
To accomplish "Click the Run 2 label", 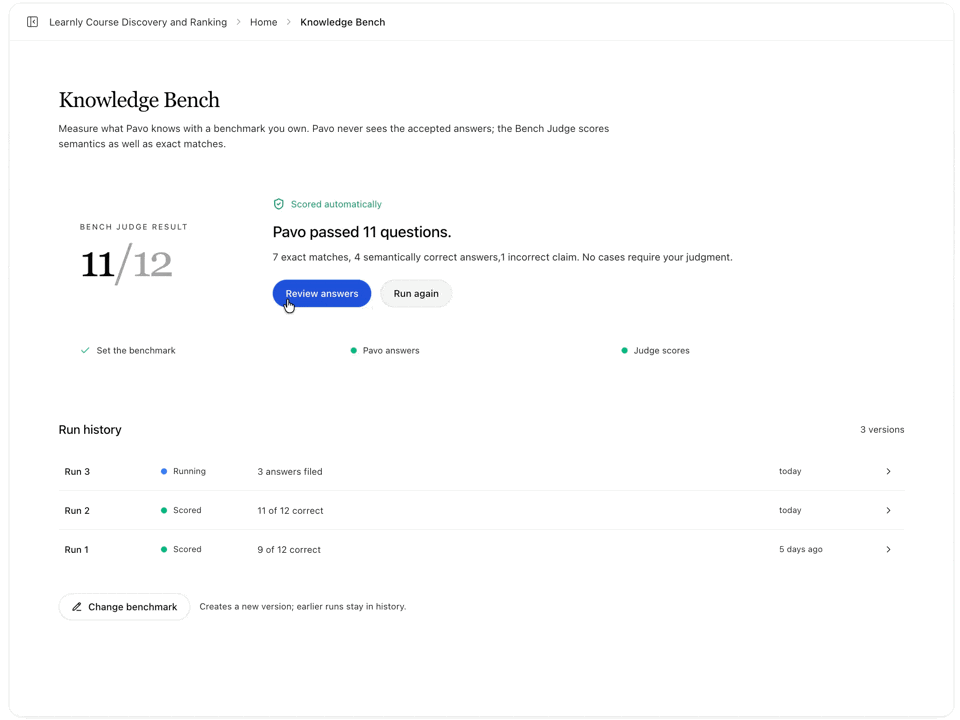I will tap(77, 510).
